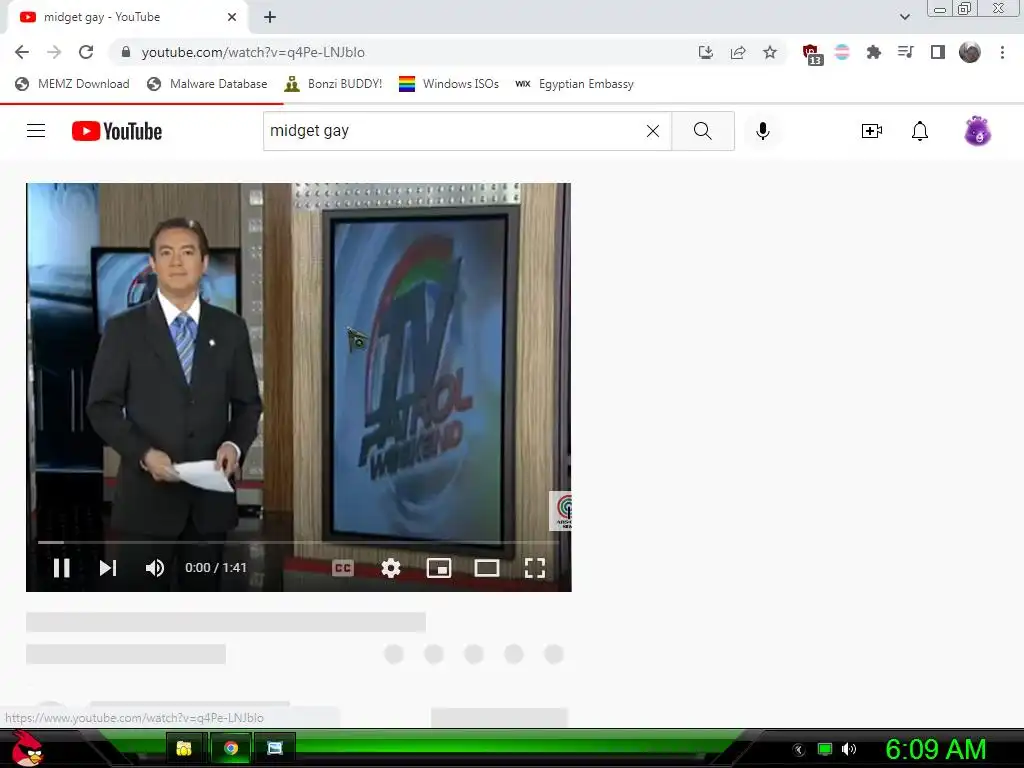Open the Angry Birds start button

(27, 748)
